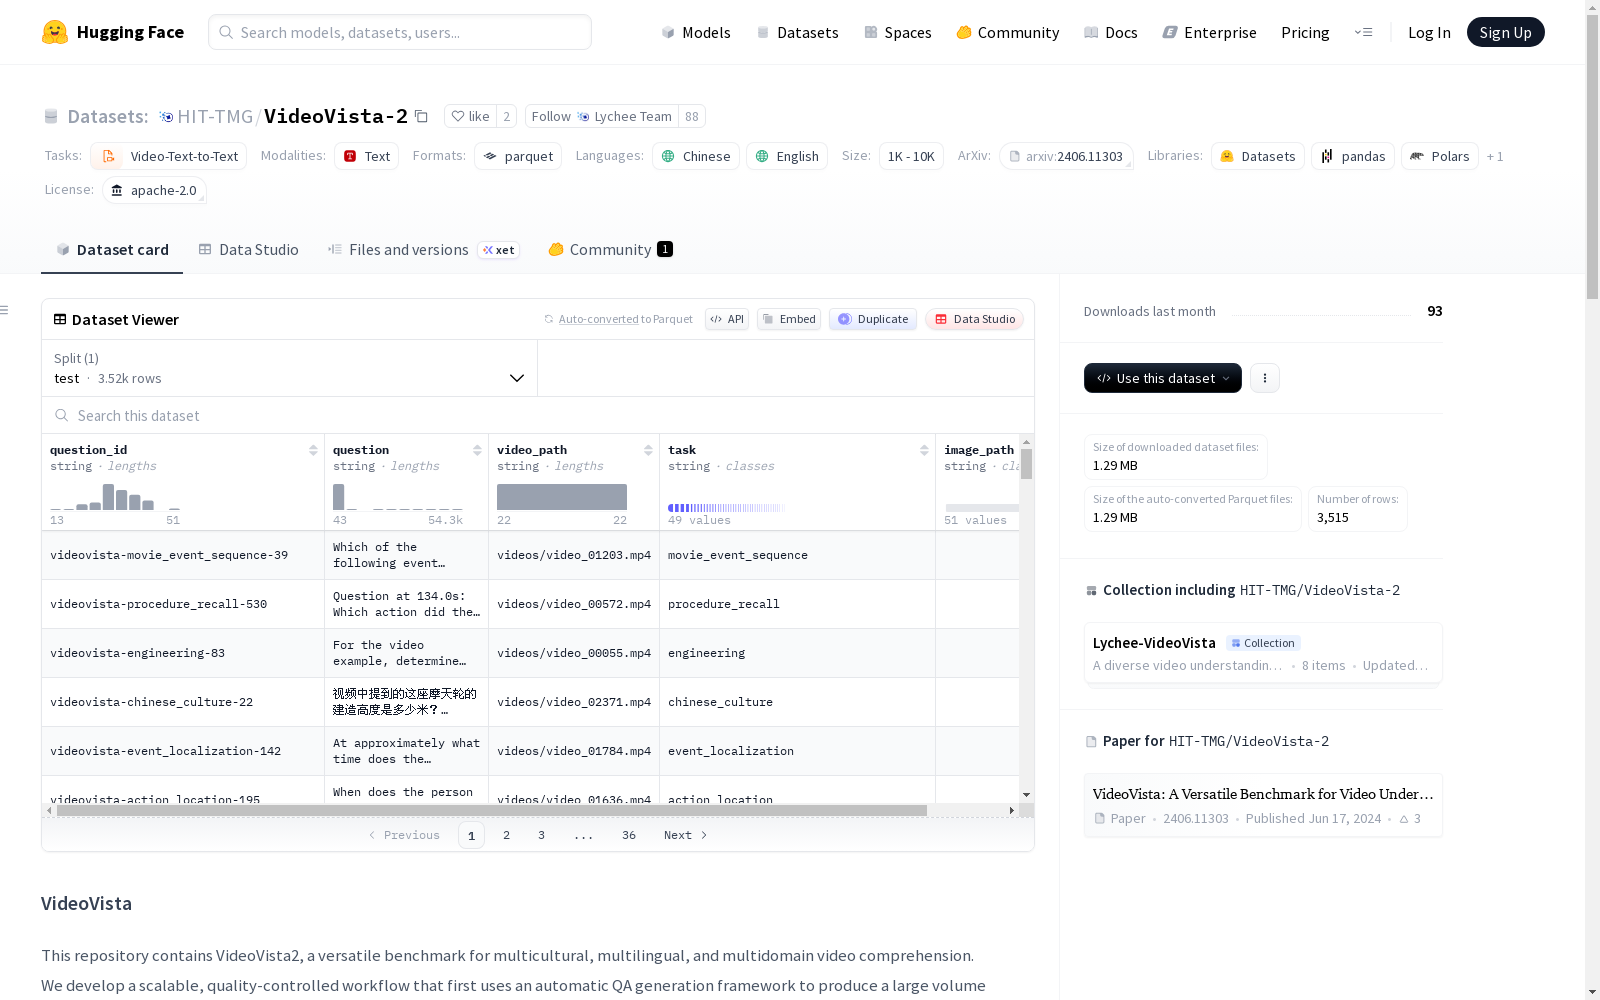Viewport: 1600px width, 1000px height.
Task: Go to page 3 of the dataset
Action: pyautogui.click(x=542, y=835)
